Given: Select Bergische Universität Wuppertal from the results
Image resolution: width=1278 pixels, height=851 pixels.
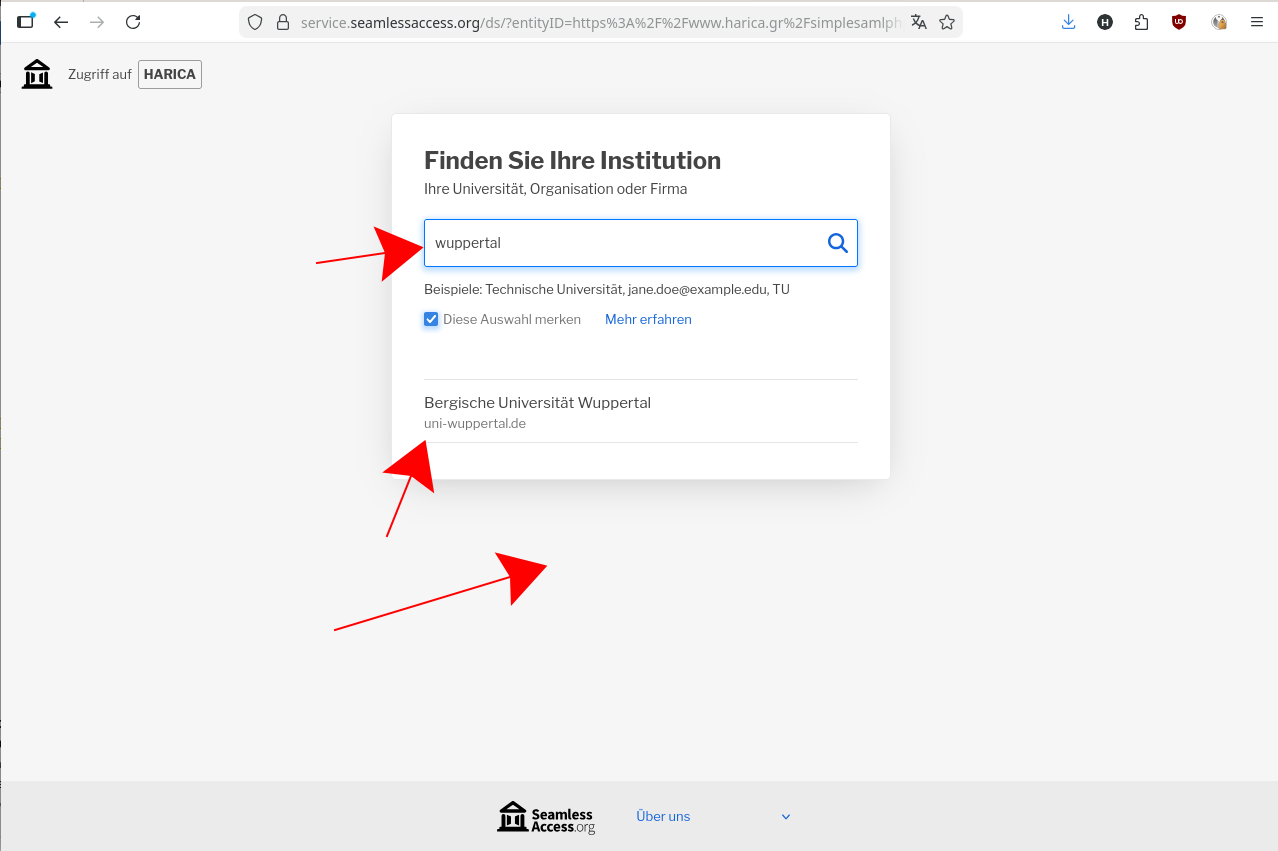Looking at the screenshot, I should (x=537, y=403).
